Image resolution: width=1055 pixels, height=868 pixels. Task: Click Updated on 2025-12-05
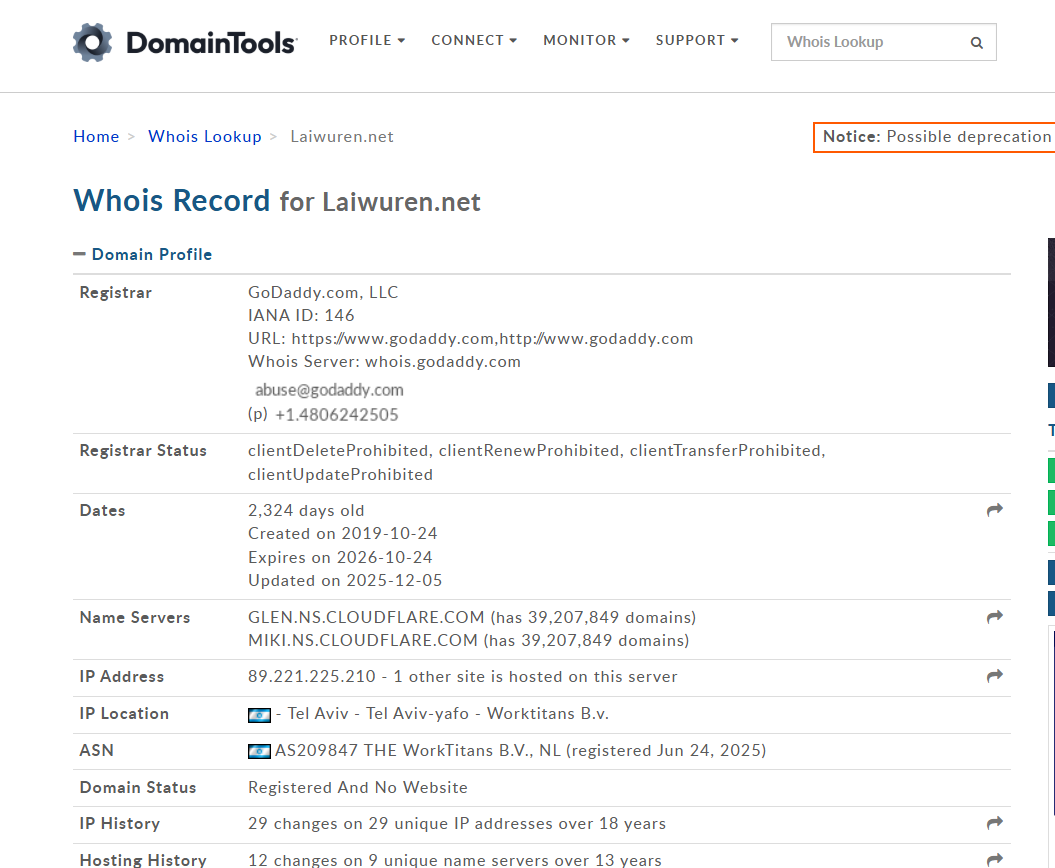(x=345, y=581)
